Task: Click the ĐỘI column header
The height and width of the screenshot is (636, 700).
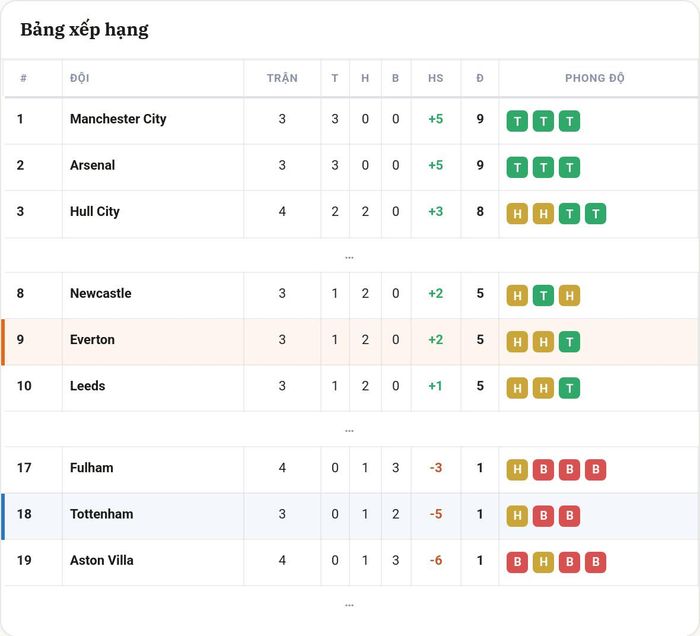Action: point(79,78)
